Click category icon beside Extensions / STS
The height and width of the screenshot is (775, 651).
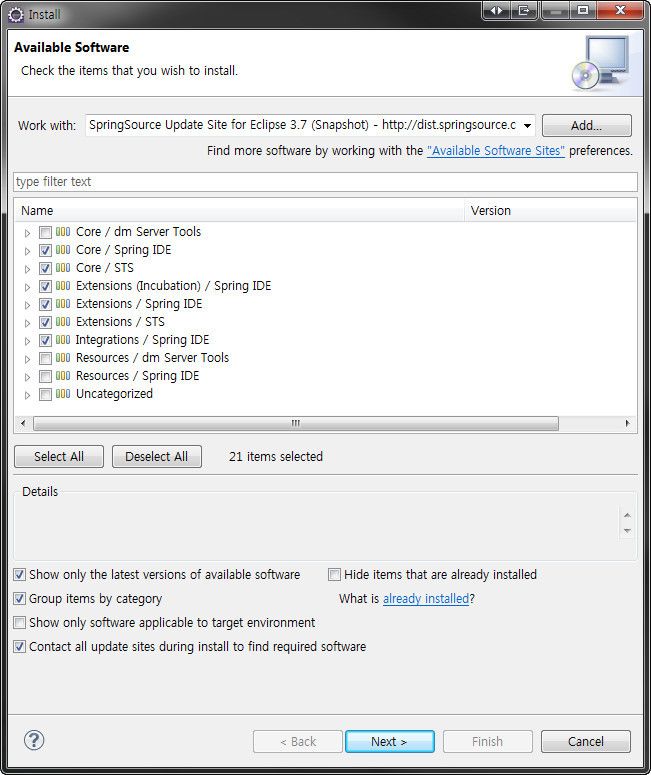click(x=63, y=322)
